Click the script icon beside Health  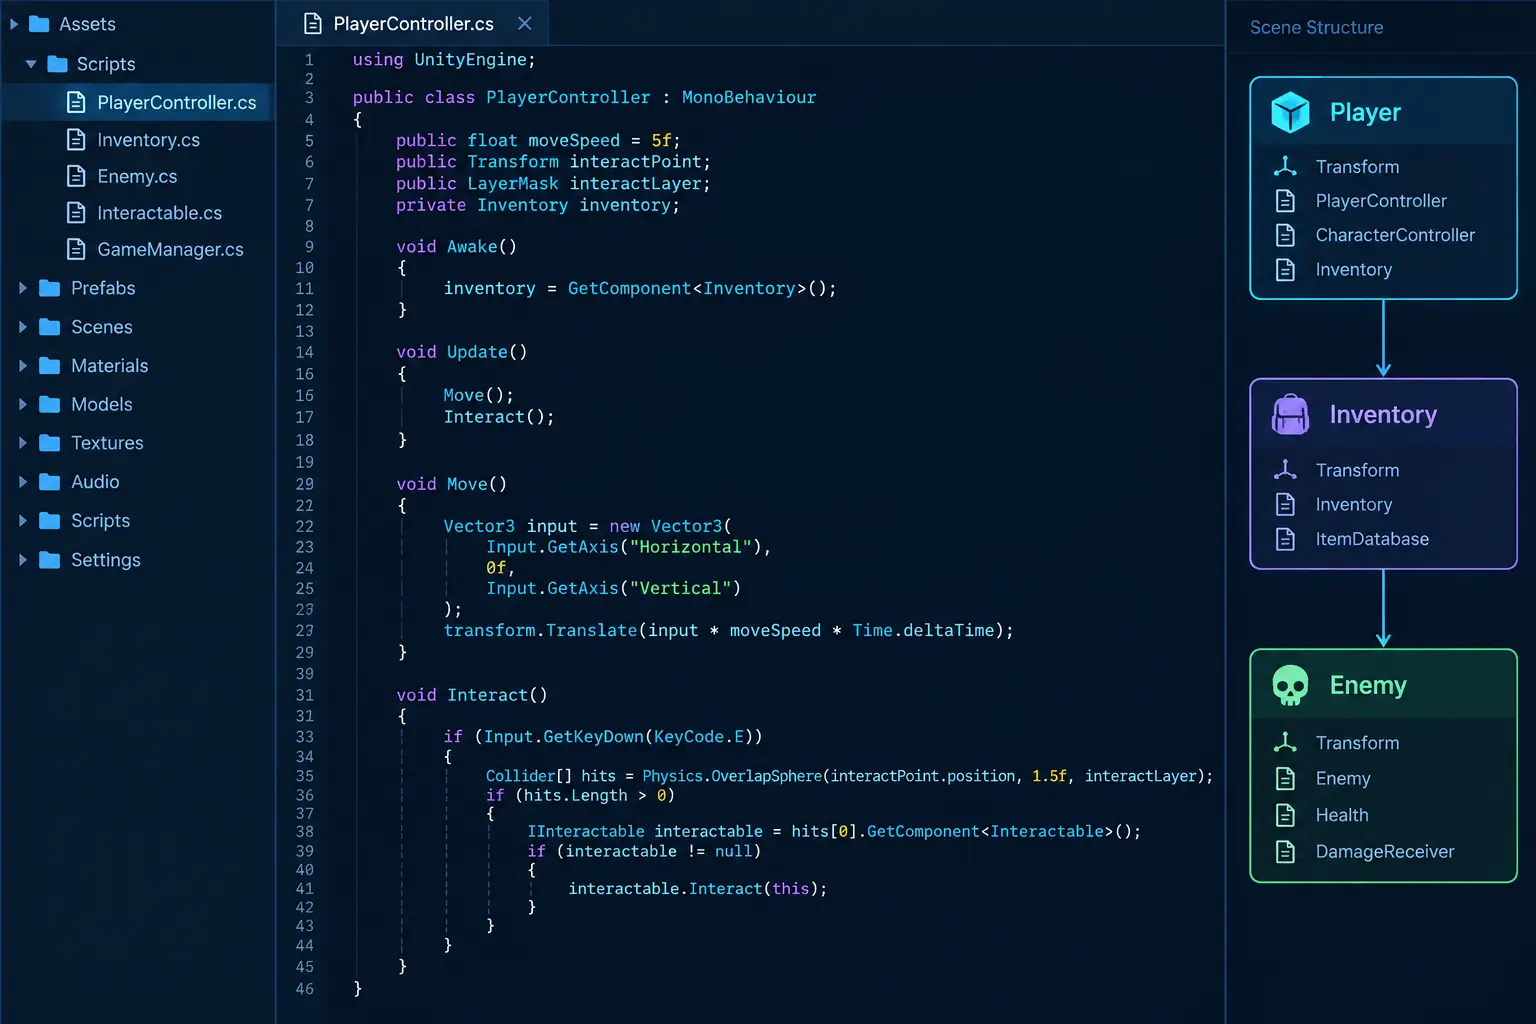tap(1286, 815)
